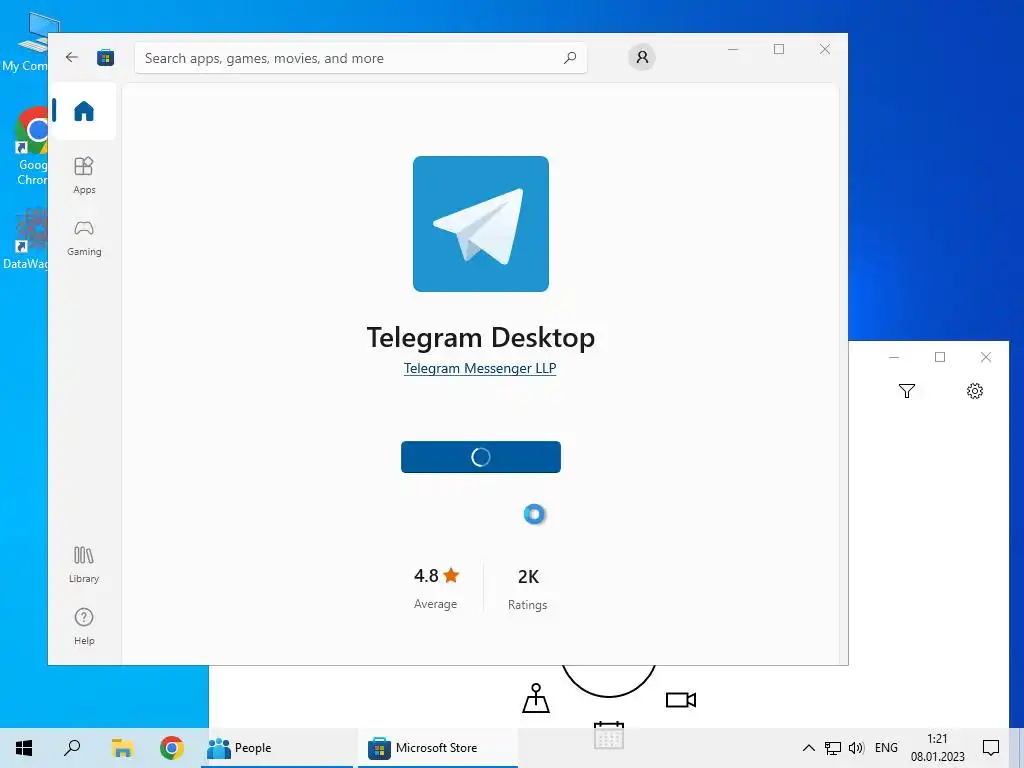Switch to the People taskbar app
The width and height of the screenshot is (1024, 768).
point(279,748)
